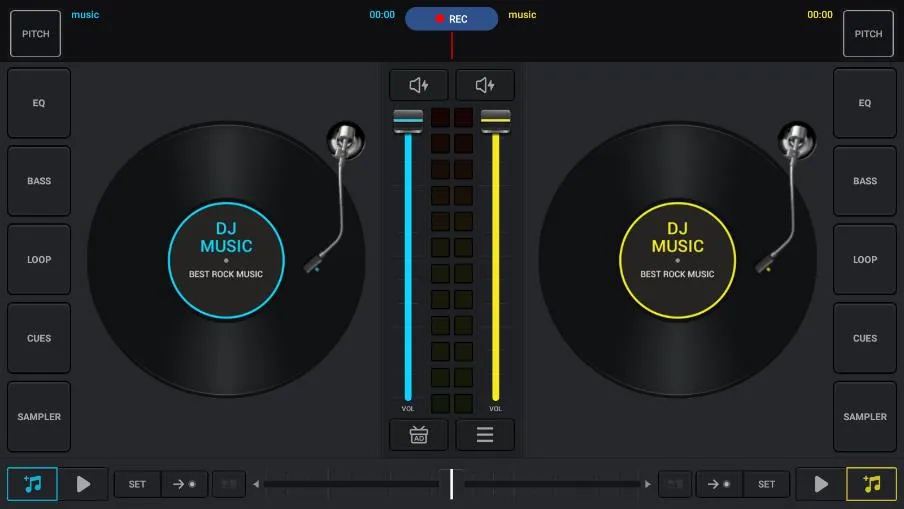Start recording with the REC button

[451, 18]
